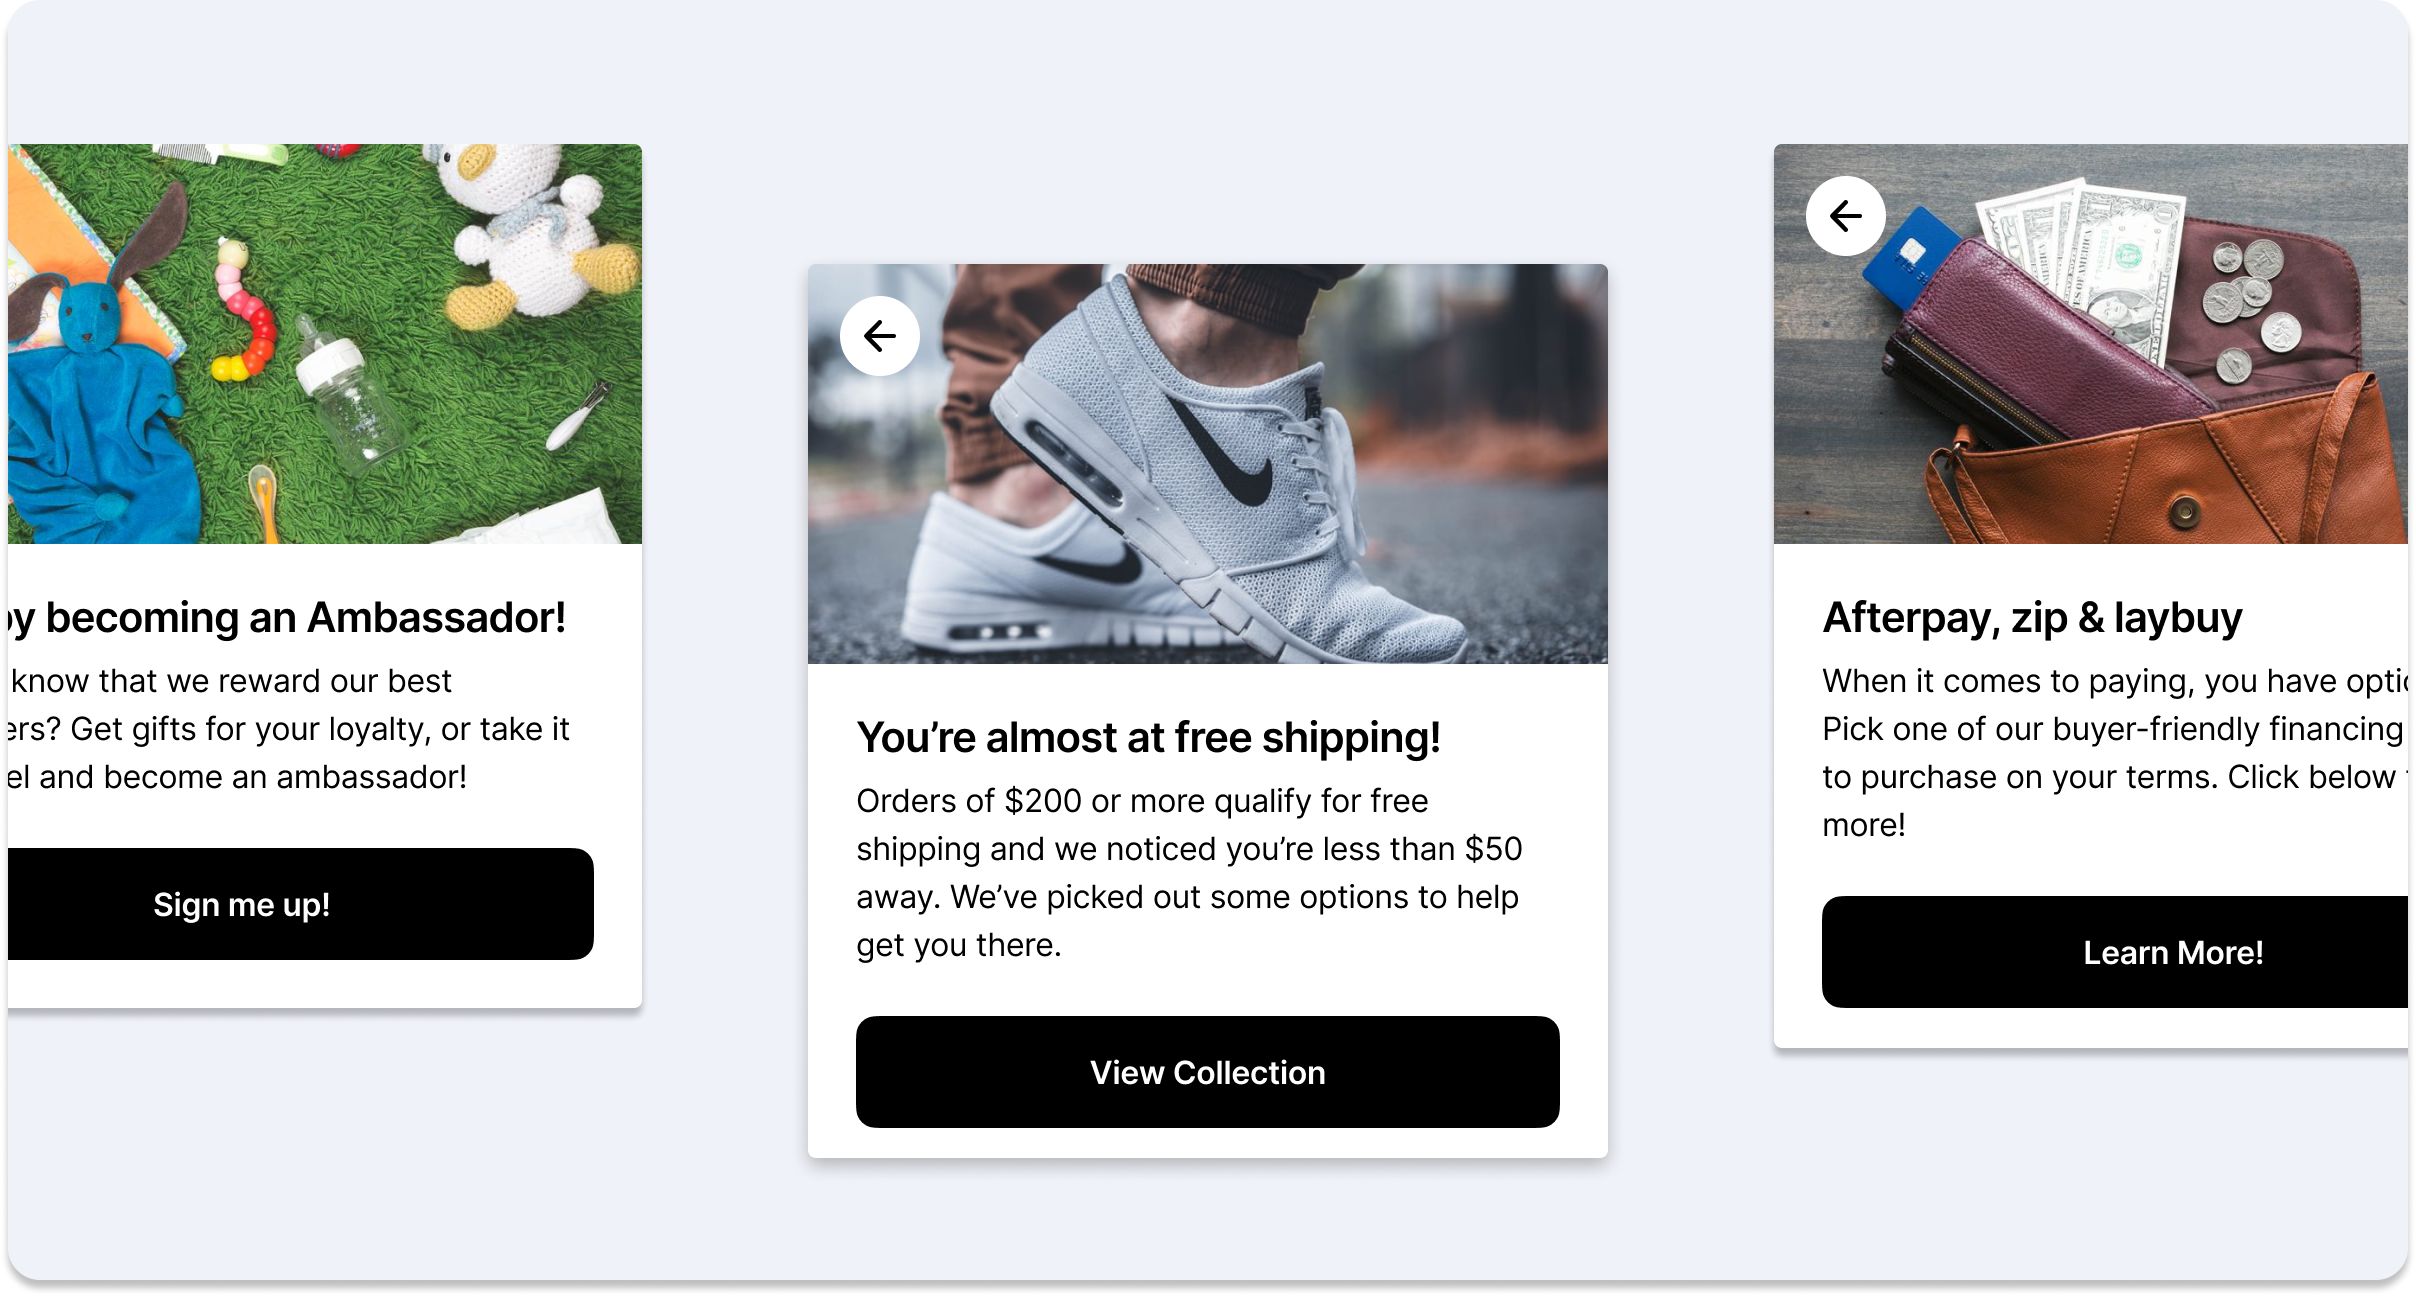
Task: Open the View Collection button
Action: pos(1208,1072)
